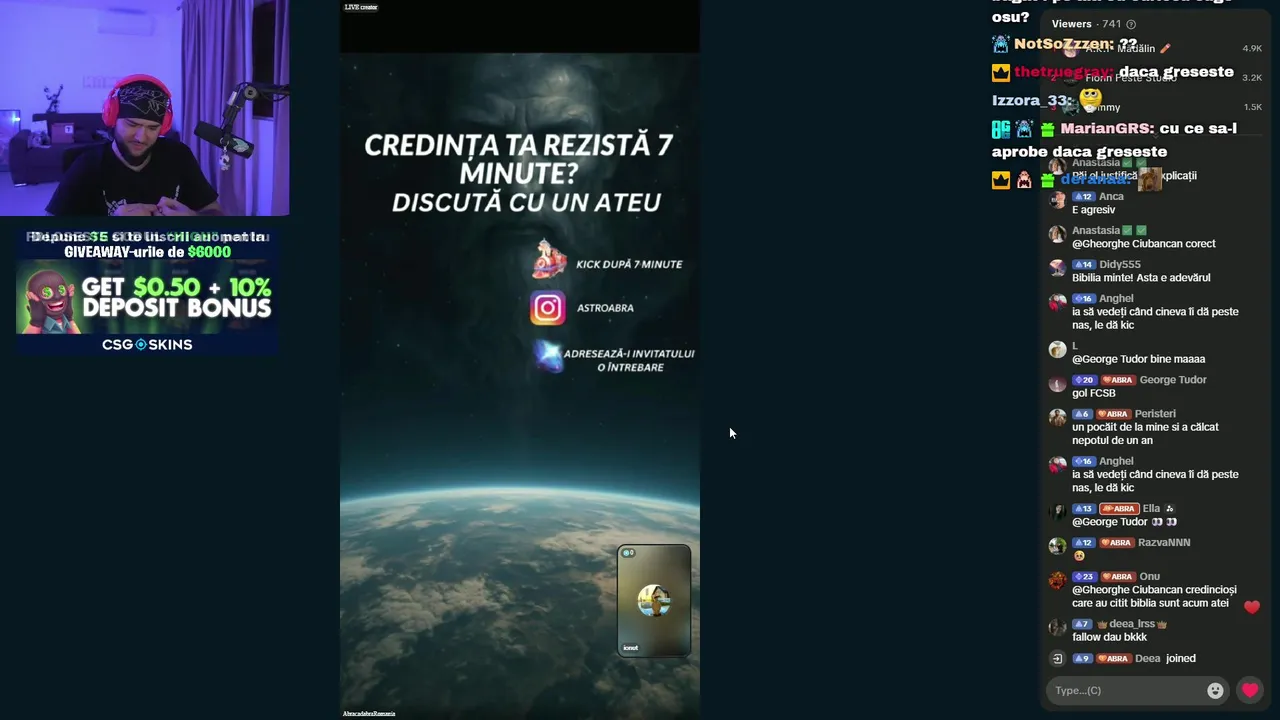Open George Tudor's avatar on gol FCSB message
Image resolution: width=1280 pixels, height=720 pixels.
tap(1057, 383)
